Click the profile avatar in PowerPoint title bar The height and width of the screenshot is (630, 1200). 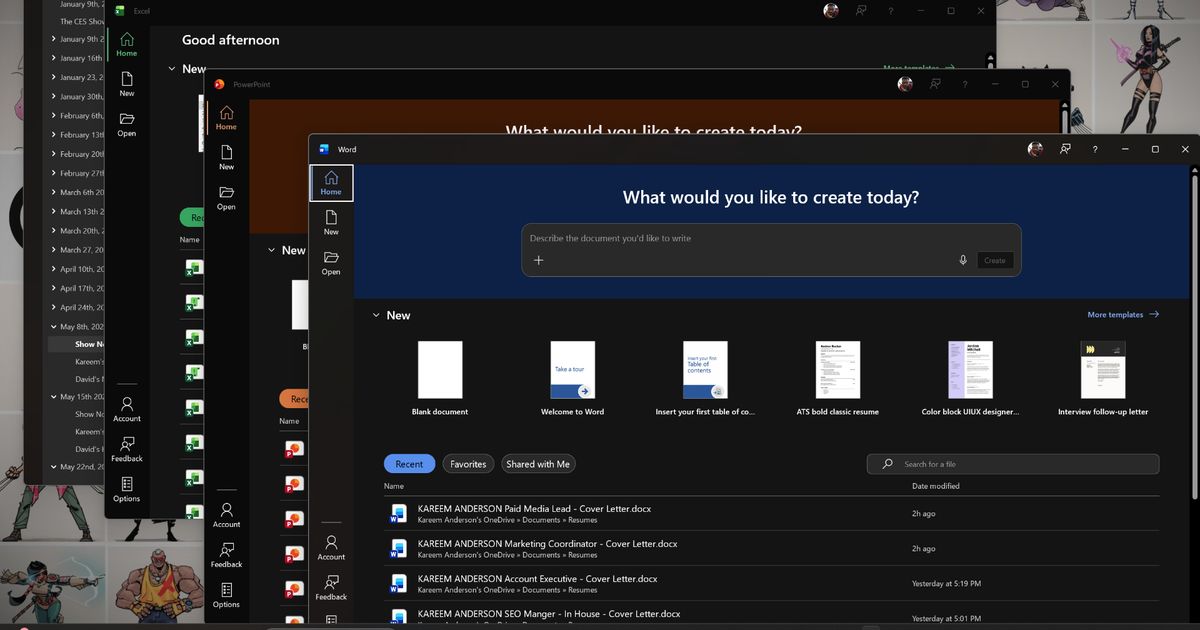click(x=905, y=84)
